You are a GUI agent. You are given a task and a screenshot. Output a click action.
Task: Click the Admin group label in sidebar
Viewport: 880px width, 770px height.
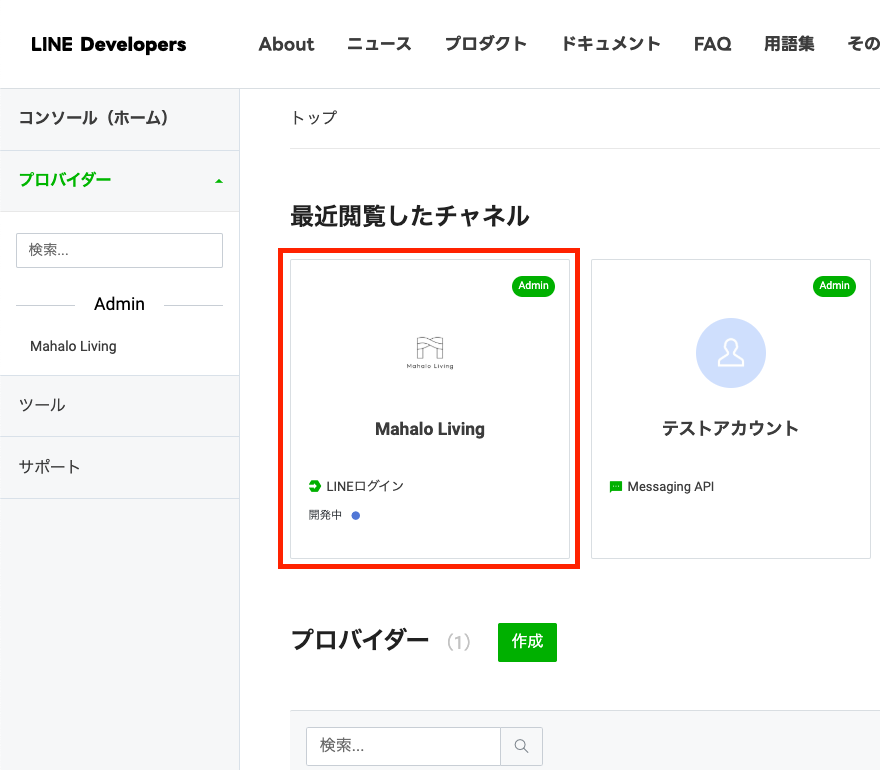click(x=120, y=304)
